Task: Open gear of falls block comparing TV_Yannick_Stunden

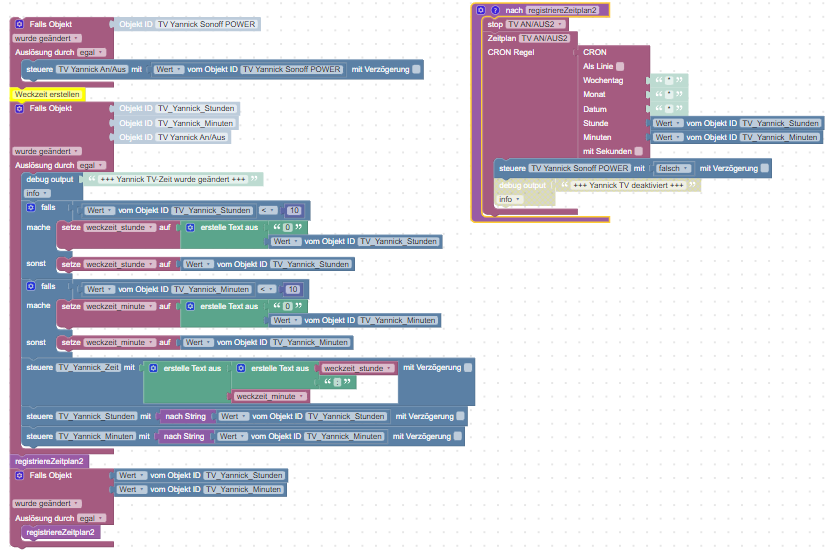Action: pos(31,207)
